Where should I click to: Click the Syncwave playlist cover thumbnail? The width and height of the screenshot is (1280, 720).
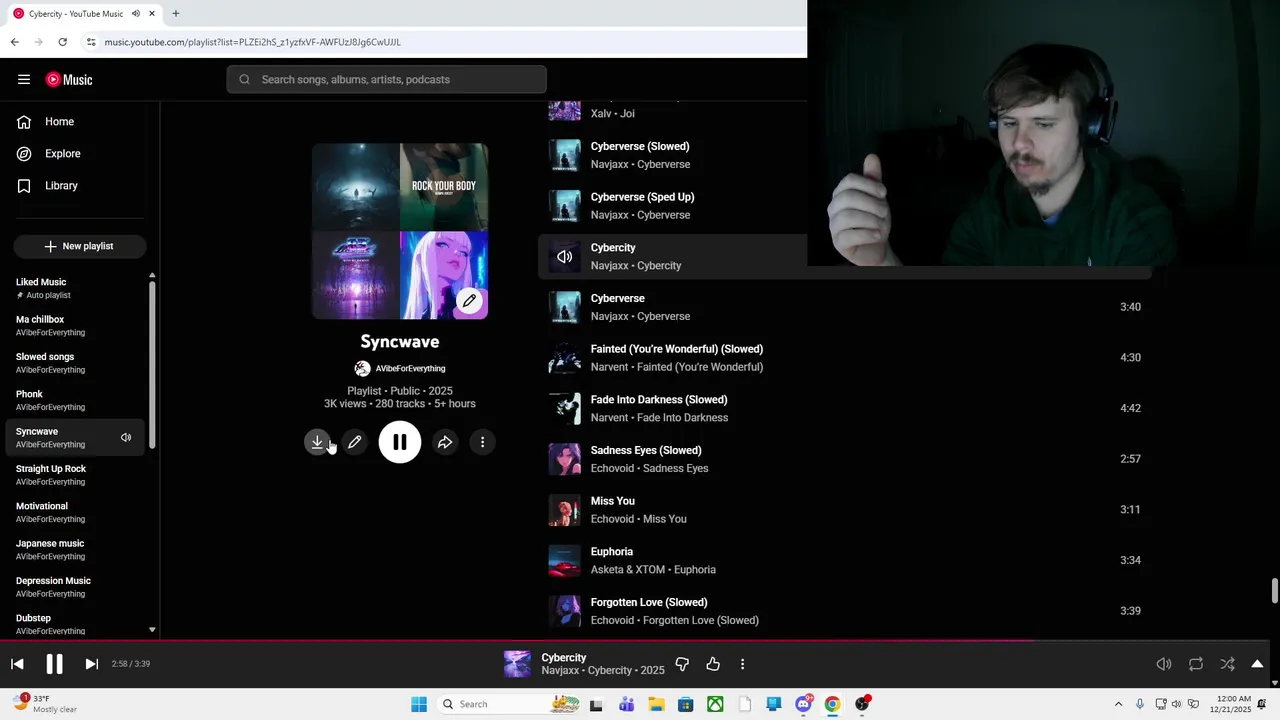400,231
